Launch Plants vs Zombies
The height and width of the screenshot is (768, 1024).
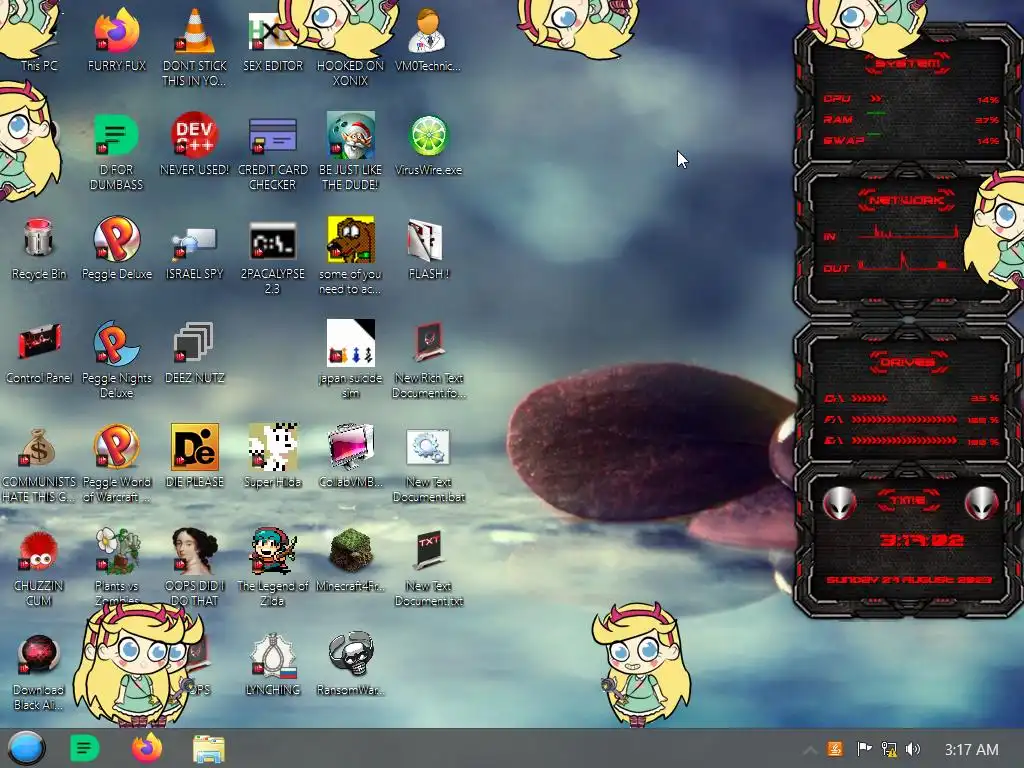118,551
